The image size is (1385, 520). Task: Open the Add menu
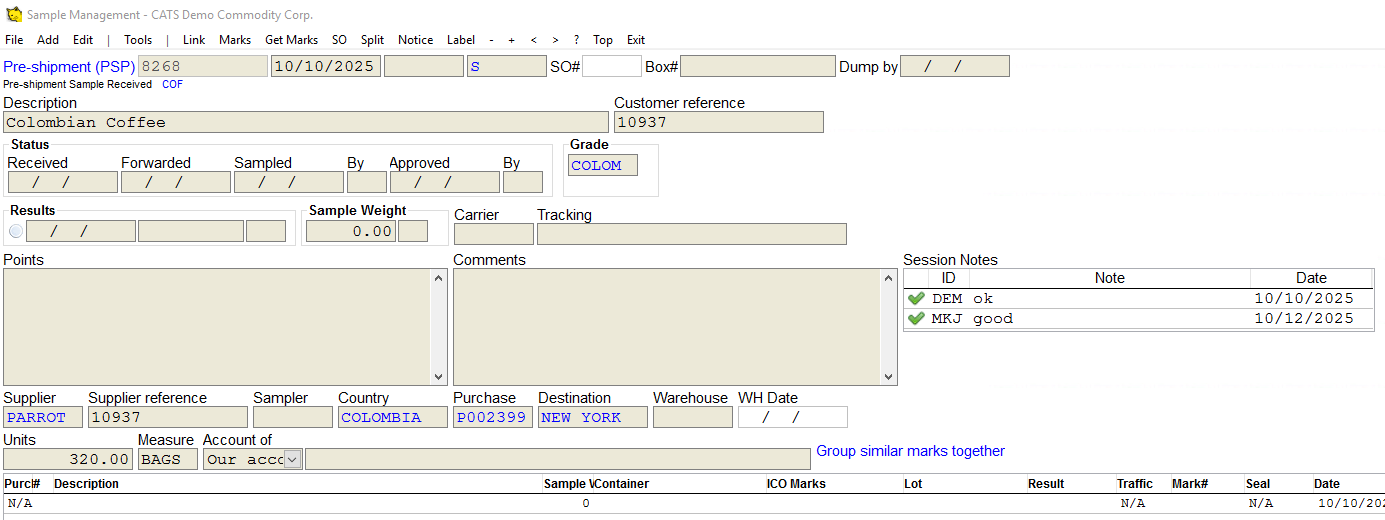pyautogui.click(x=48, y=40)
